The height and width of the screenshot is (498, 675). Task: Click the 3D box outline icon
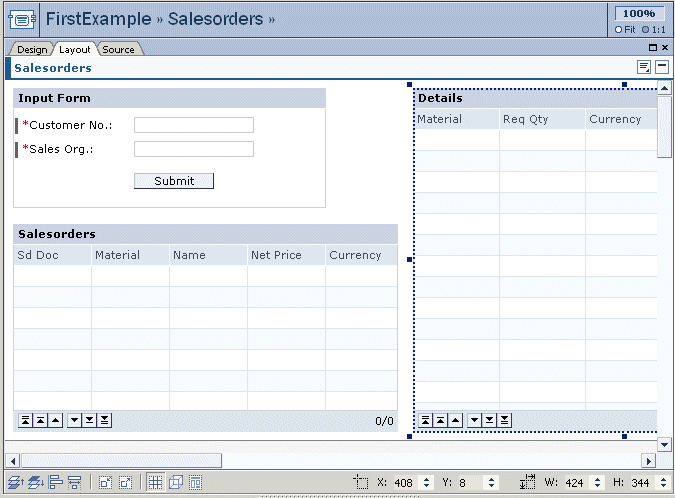coord(176,483)
